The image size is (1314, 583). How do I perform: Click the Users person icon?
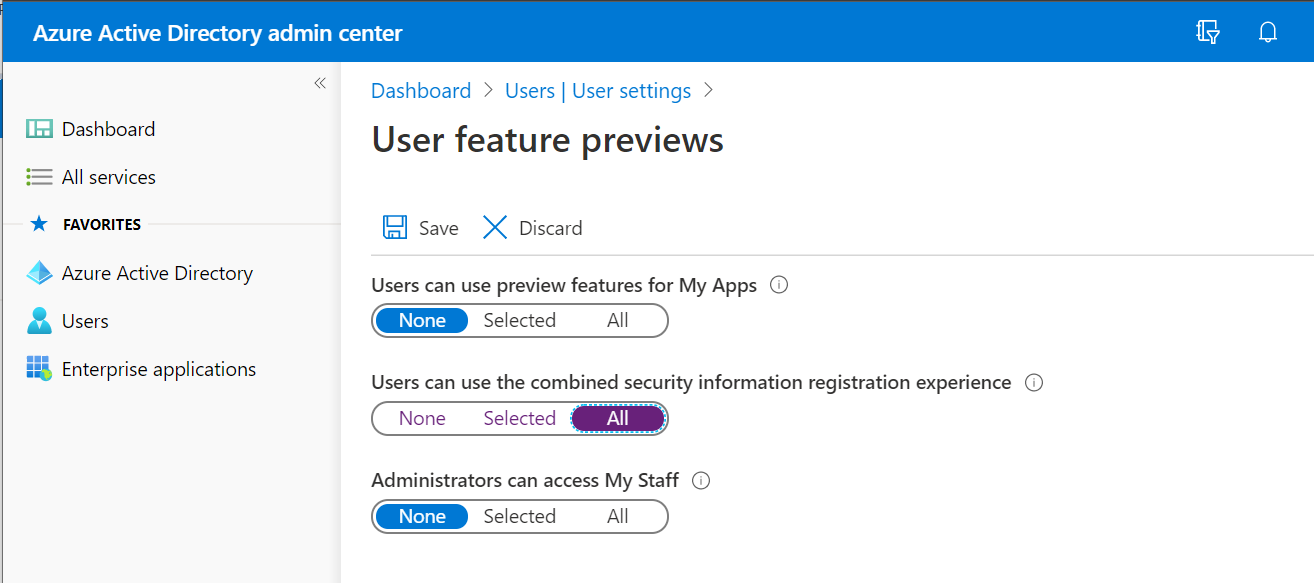point(39,321)
